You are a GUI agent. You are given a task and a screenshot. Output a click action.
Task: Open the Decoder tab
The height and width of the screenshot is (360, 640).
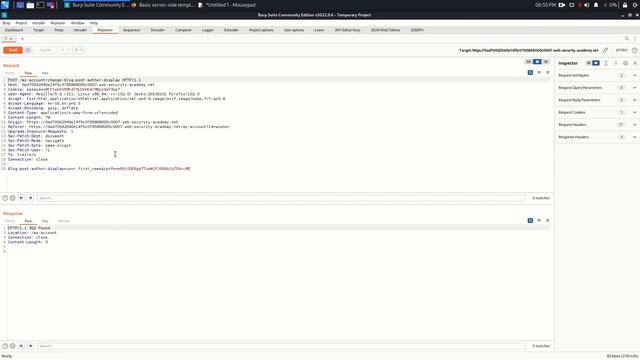(x=158, y=30)
